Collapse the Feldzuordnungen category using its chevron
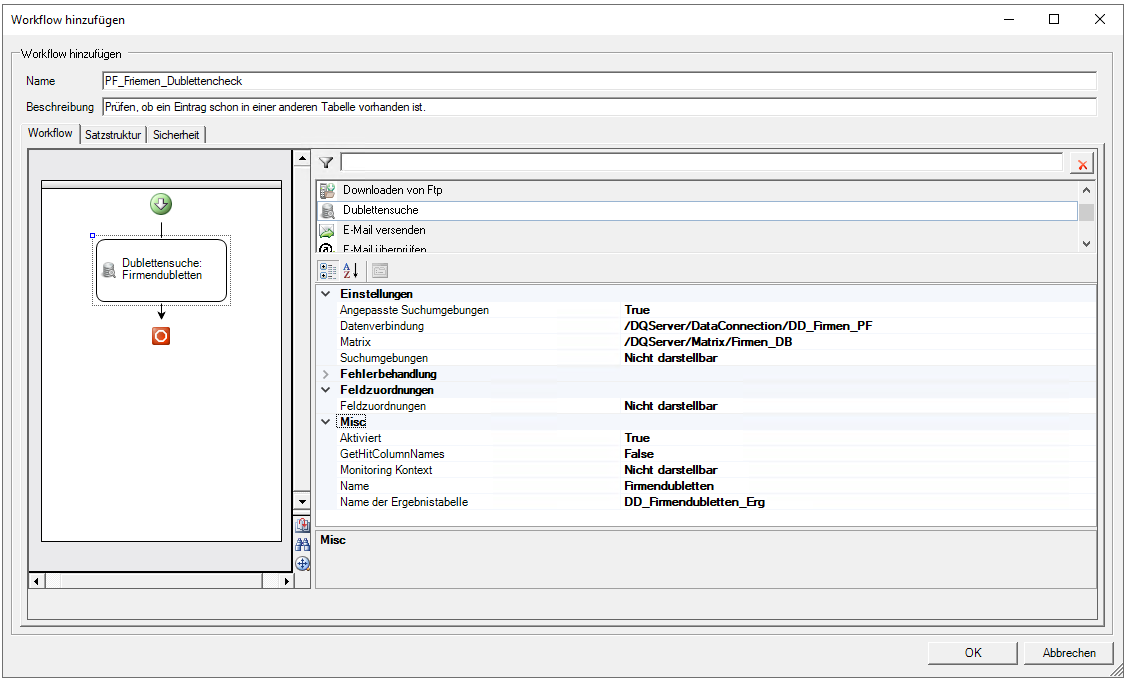The image size is (1127, 683). [326, 390]
